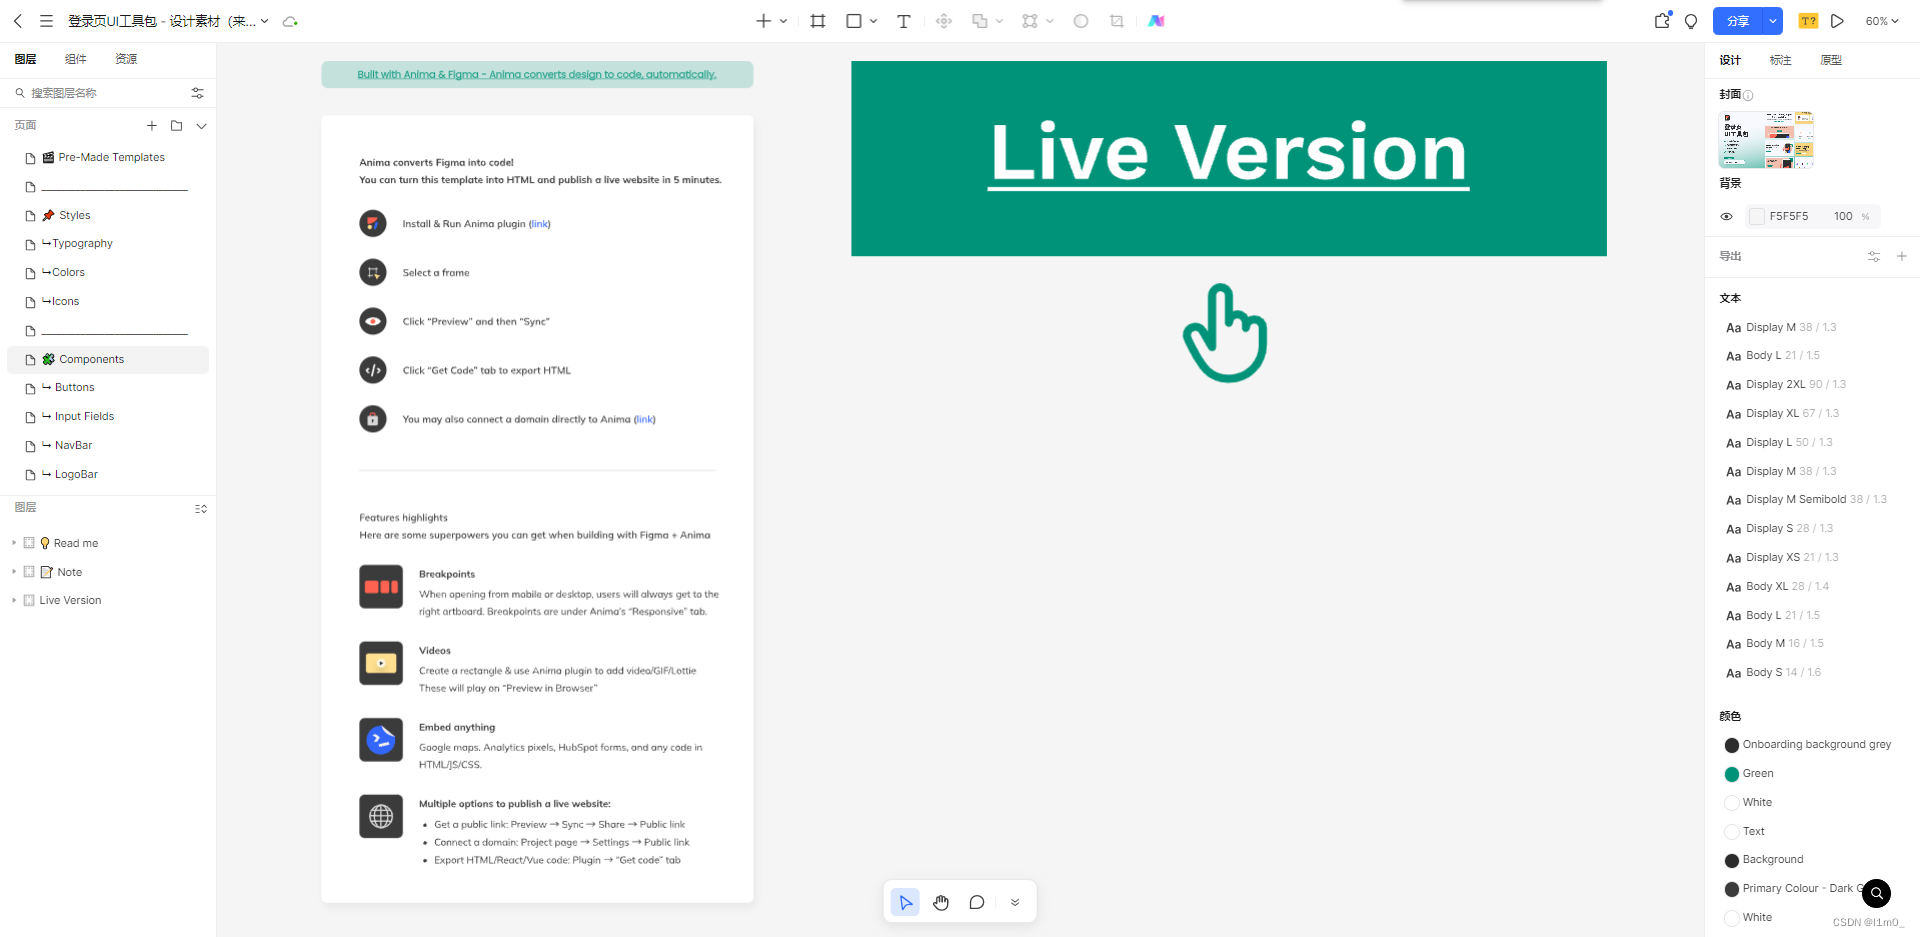Expand the Live Version layer
The image size is (1920, 937).
point(14,600)
